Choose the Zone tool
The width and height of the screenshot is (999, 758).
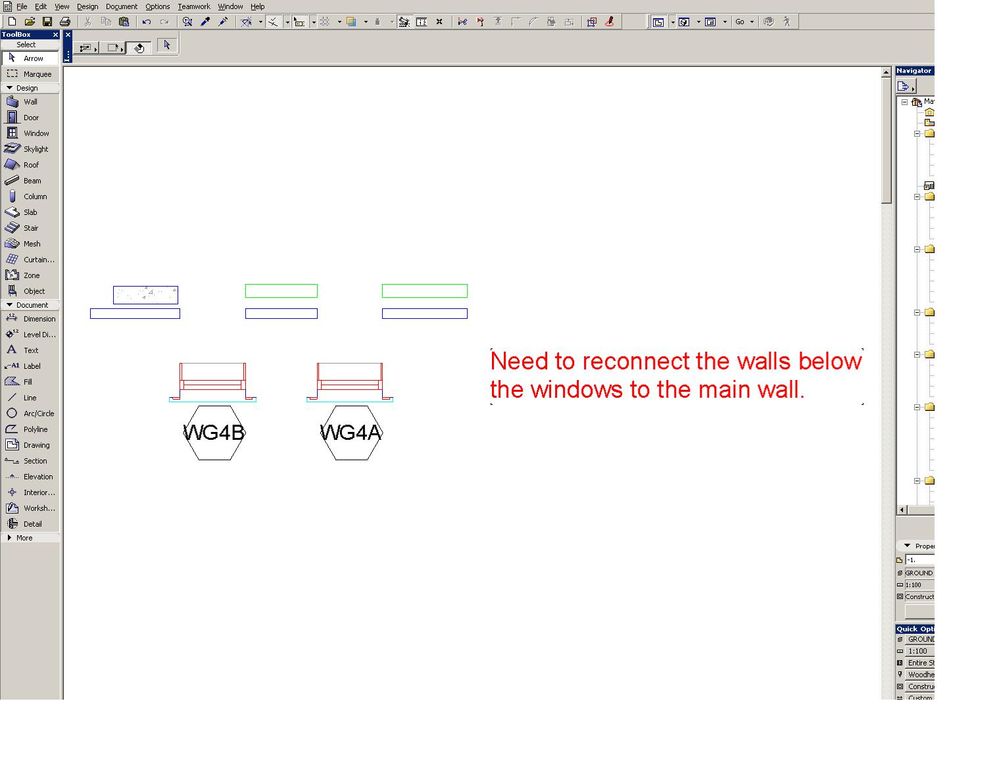coord(30,275)
